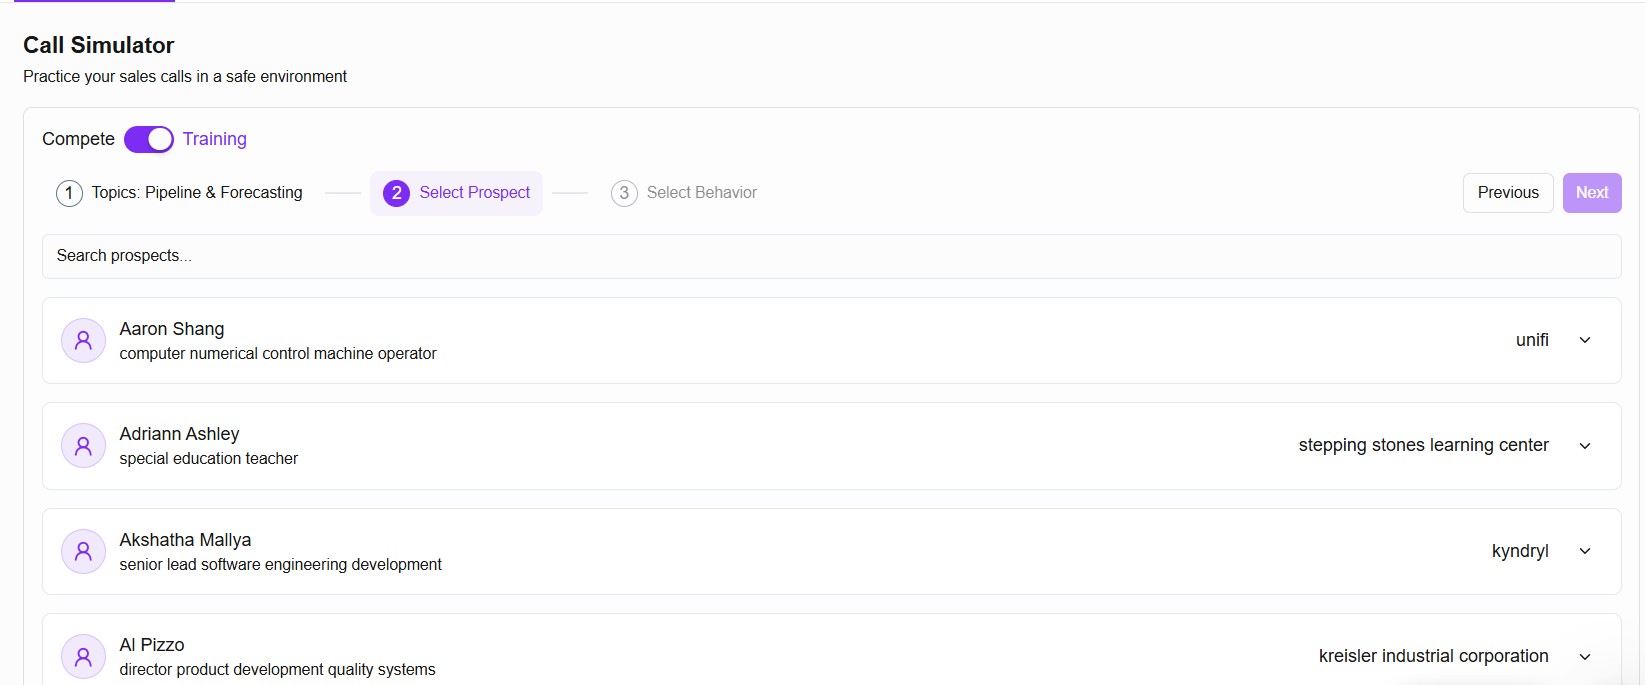Click Adriann Ashley's profile avatar icon
1645x685 pixels.
(83, 446)
